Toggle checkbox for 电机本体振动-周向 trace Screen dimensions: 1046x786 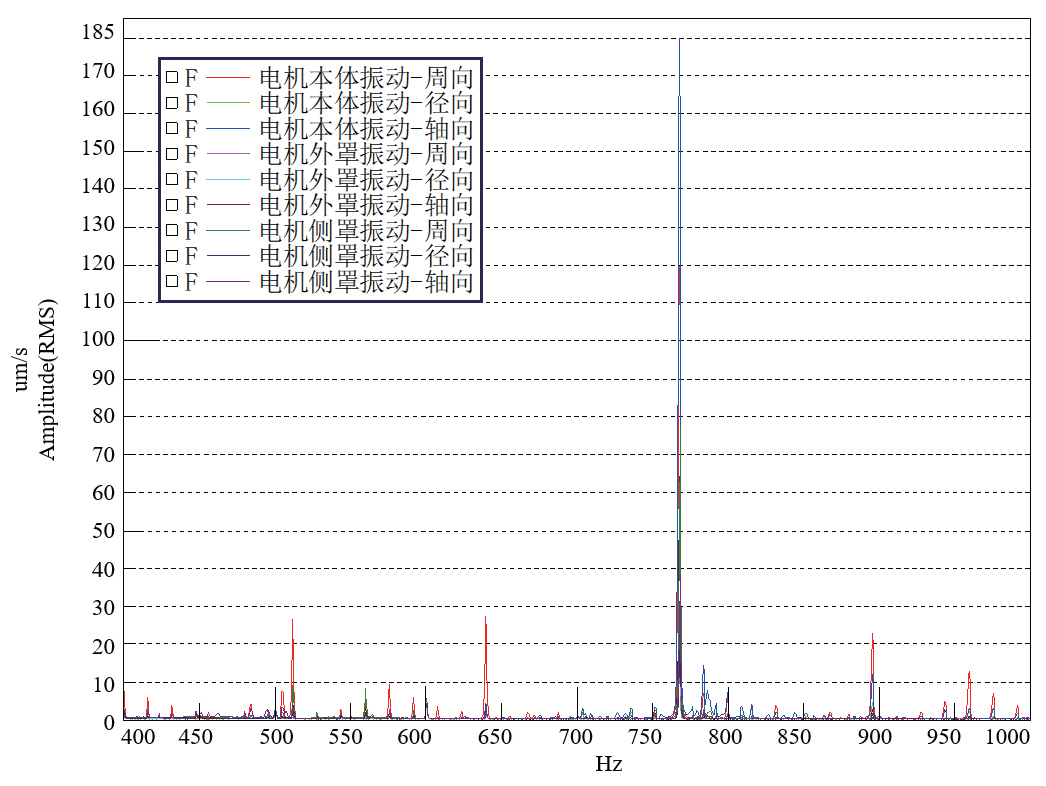172,77
